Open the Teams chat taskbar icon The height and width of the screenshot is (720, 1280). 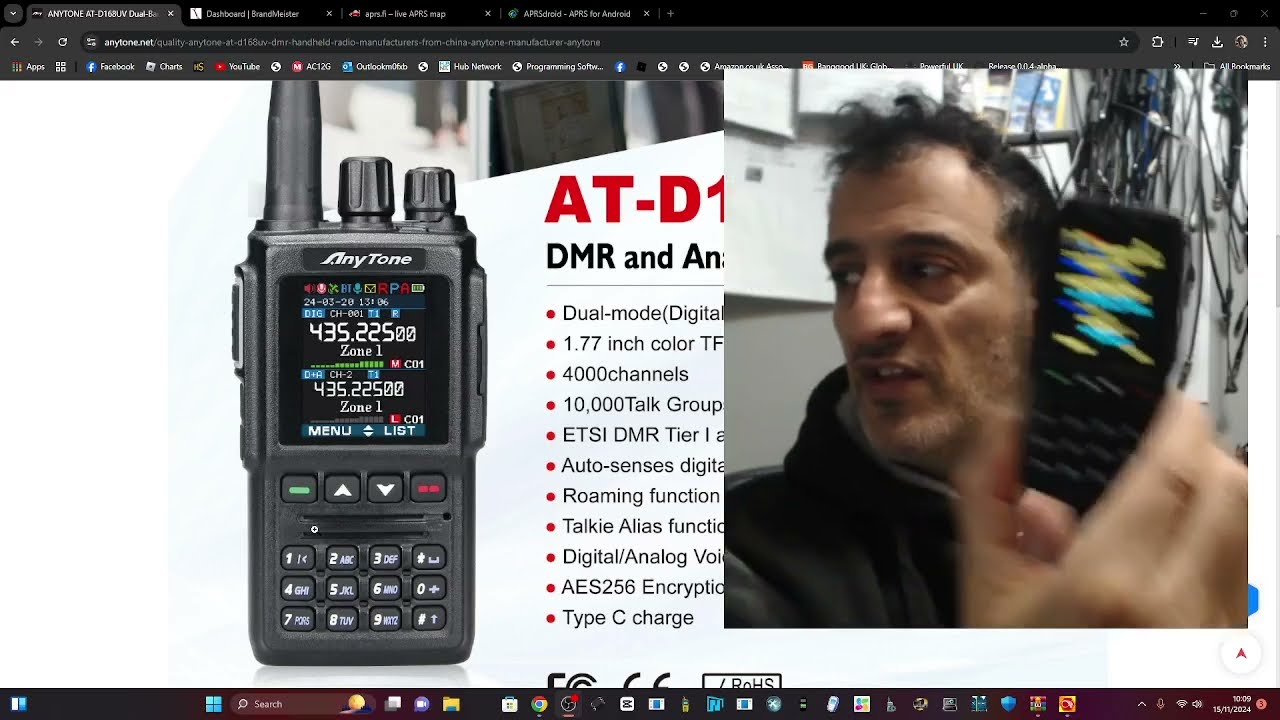422,704
